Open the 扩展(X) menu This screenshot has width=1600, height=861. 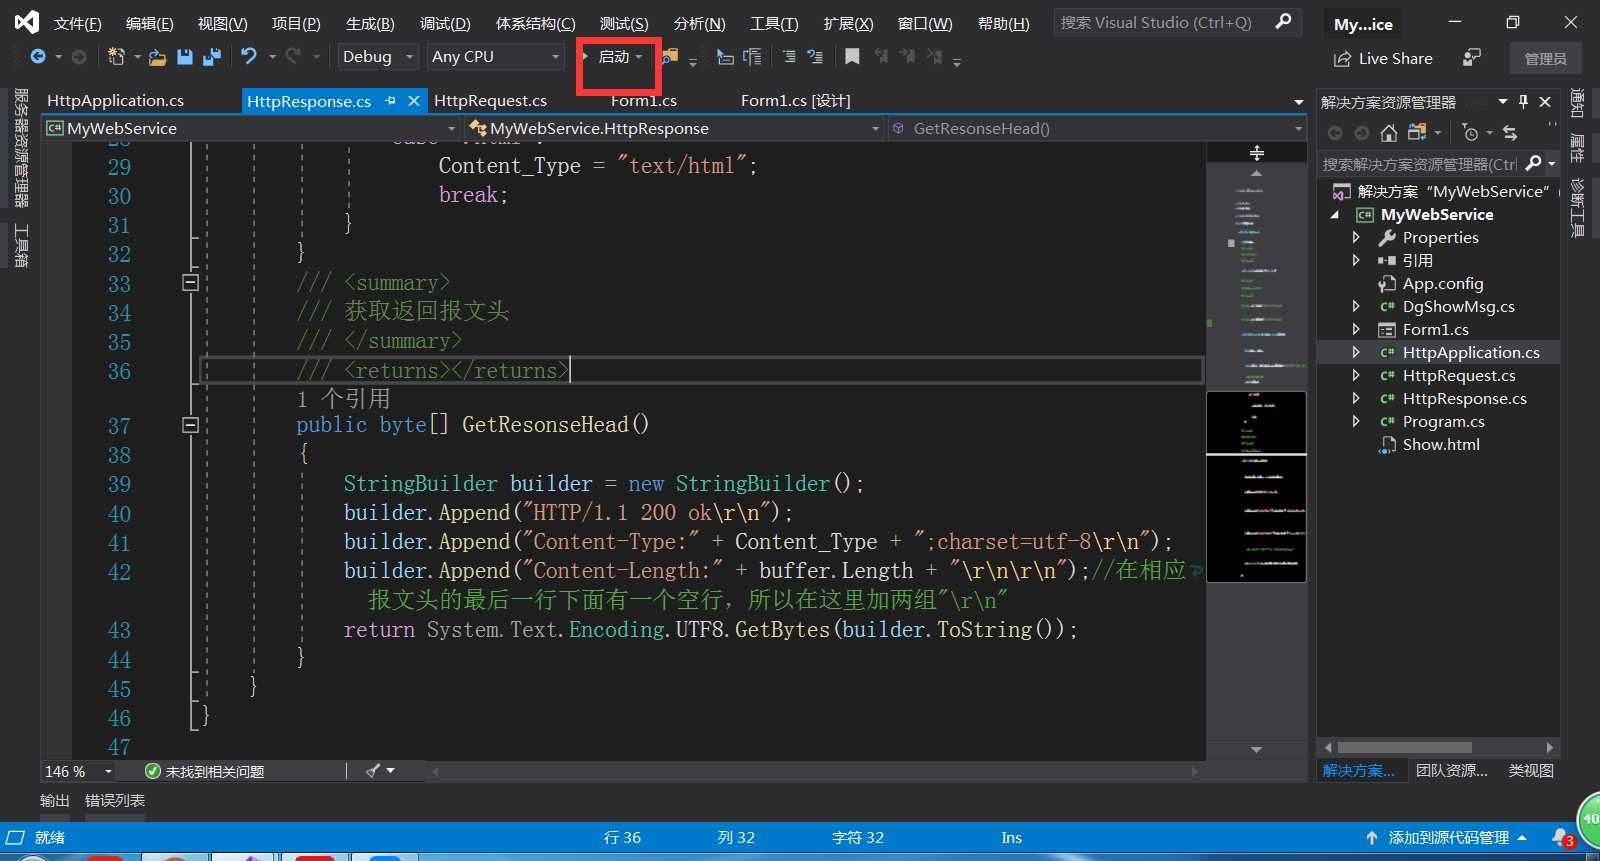[848, 23]
